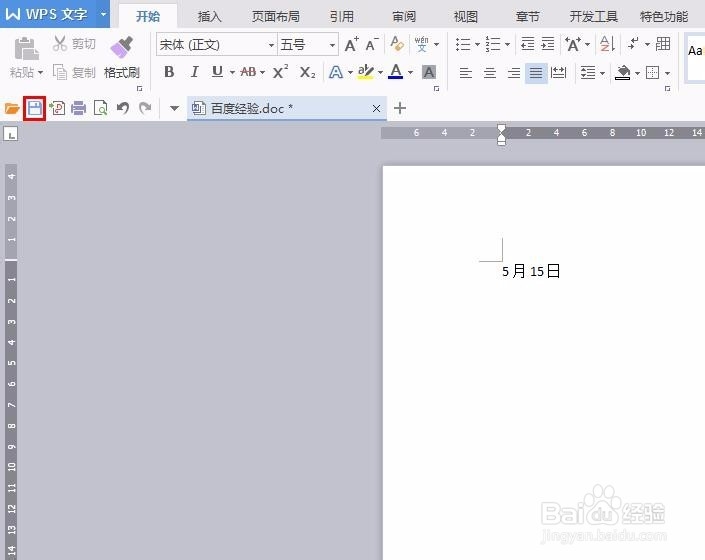Switch to the 引用 tab

tap(342, 17)
